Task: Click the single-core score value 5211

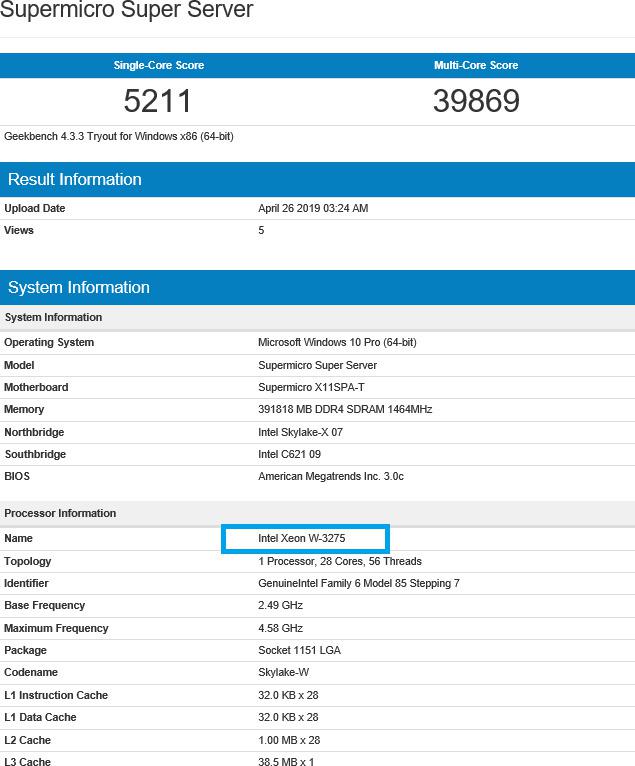Action: coord(157,101)
